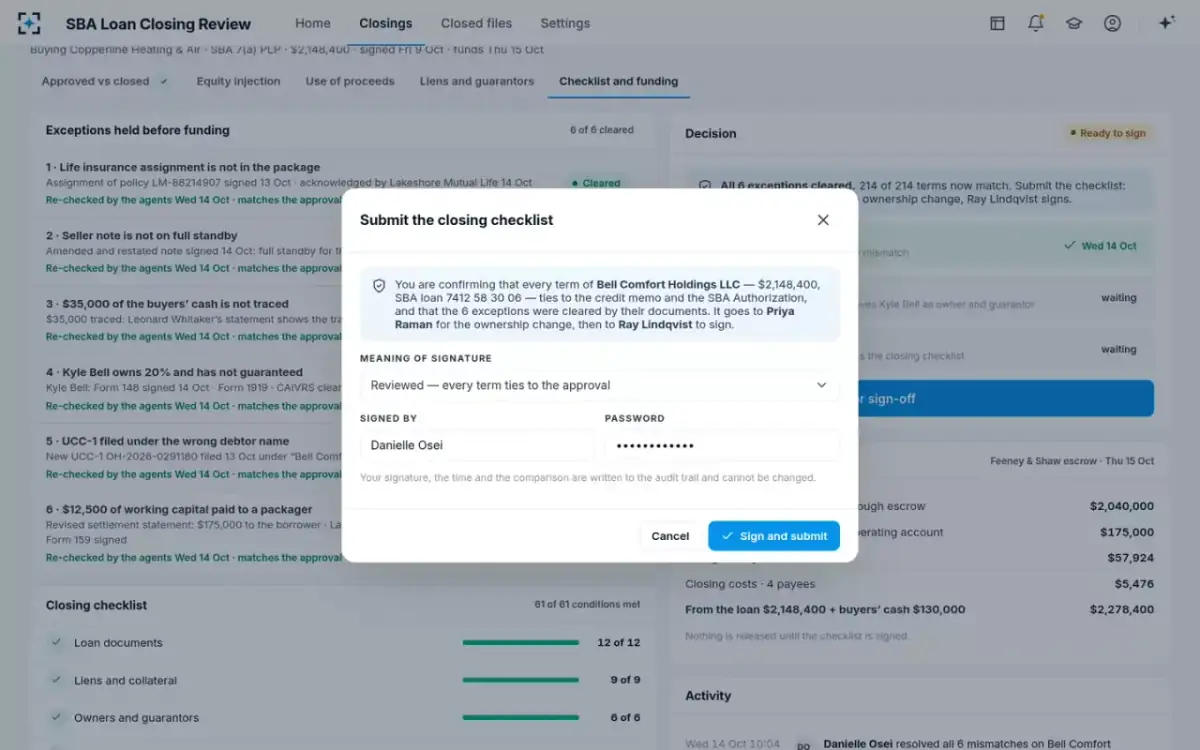This screenshot has width=1200, height=750.
Task: Open the graduation cap learning icon
Action: [x=1074, y=23]
